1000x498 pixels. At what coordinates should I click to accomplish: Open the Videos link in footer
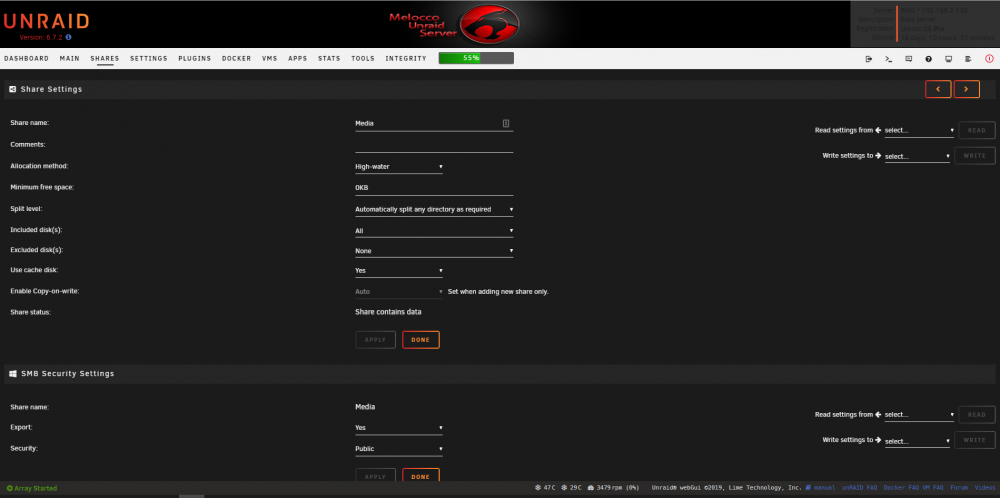click(x=984, y=488)
